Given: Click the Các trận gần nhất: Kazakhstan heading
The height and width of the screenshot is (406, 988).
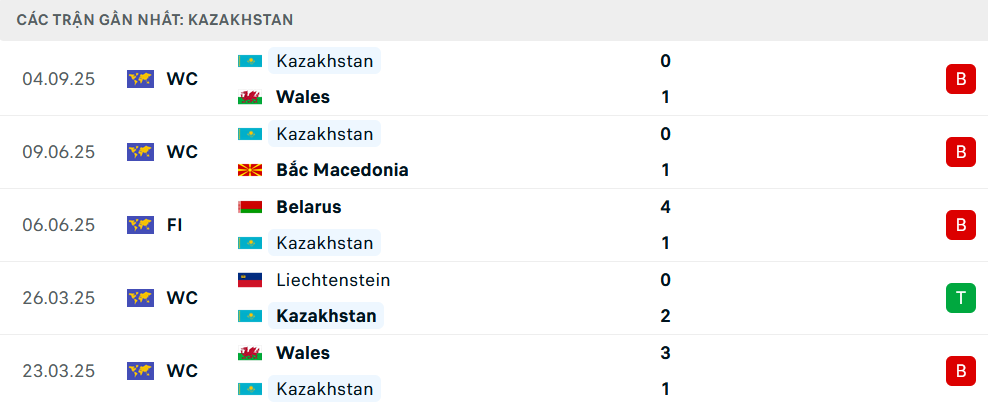Looking at the screenshot, I should pyautogui.click(x=154, y=20).
